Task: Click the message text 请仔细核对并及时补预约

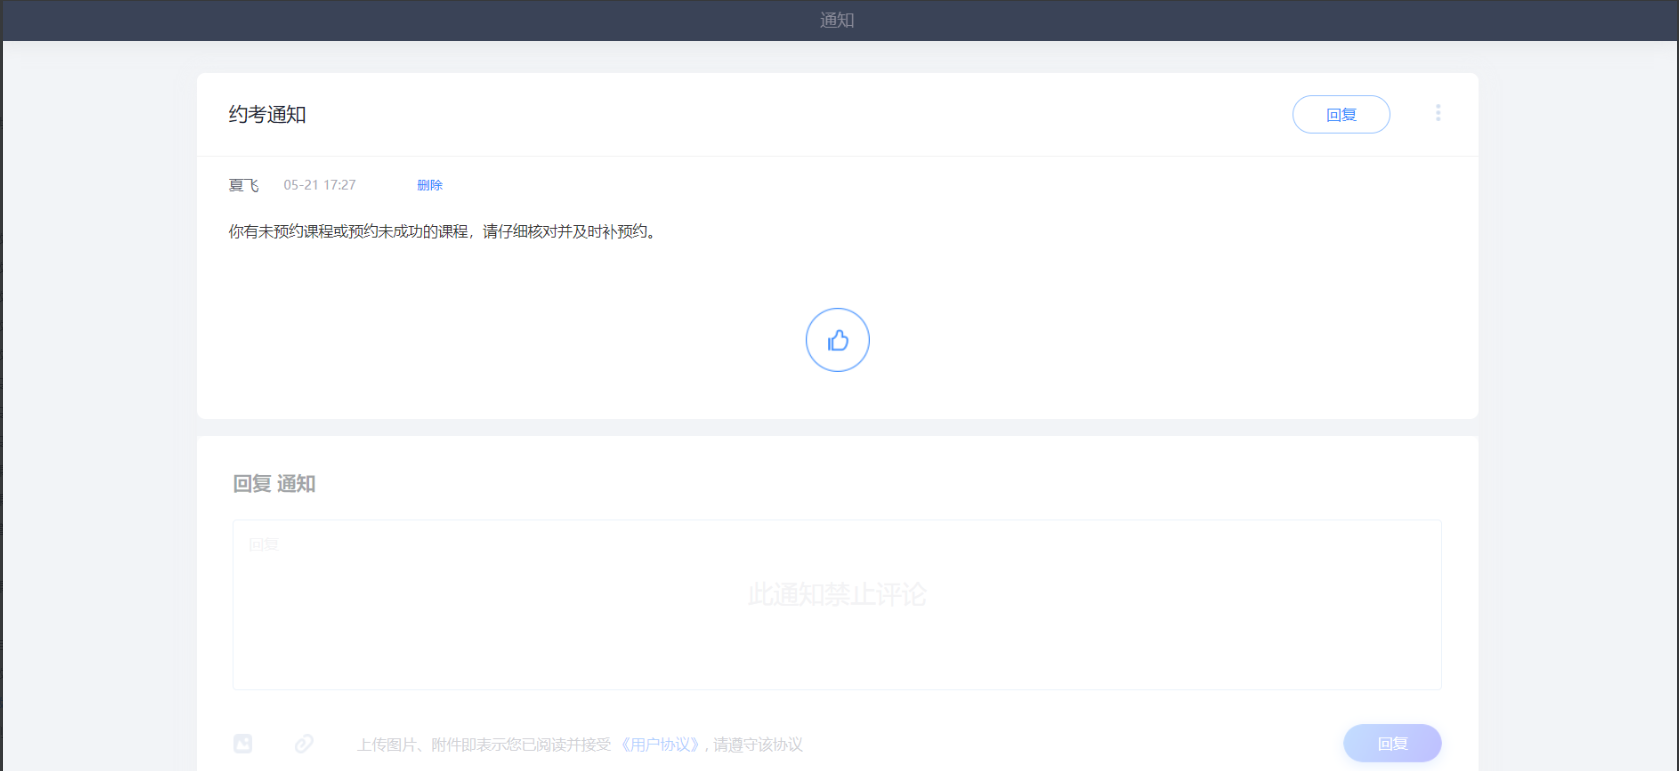Action: pyautogui.click(x=569, y=232)
